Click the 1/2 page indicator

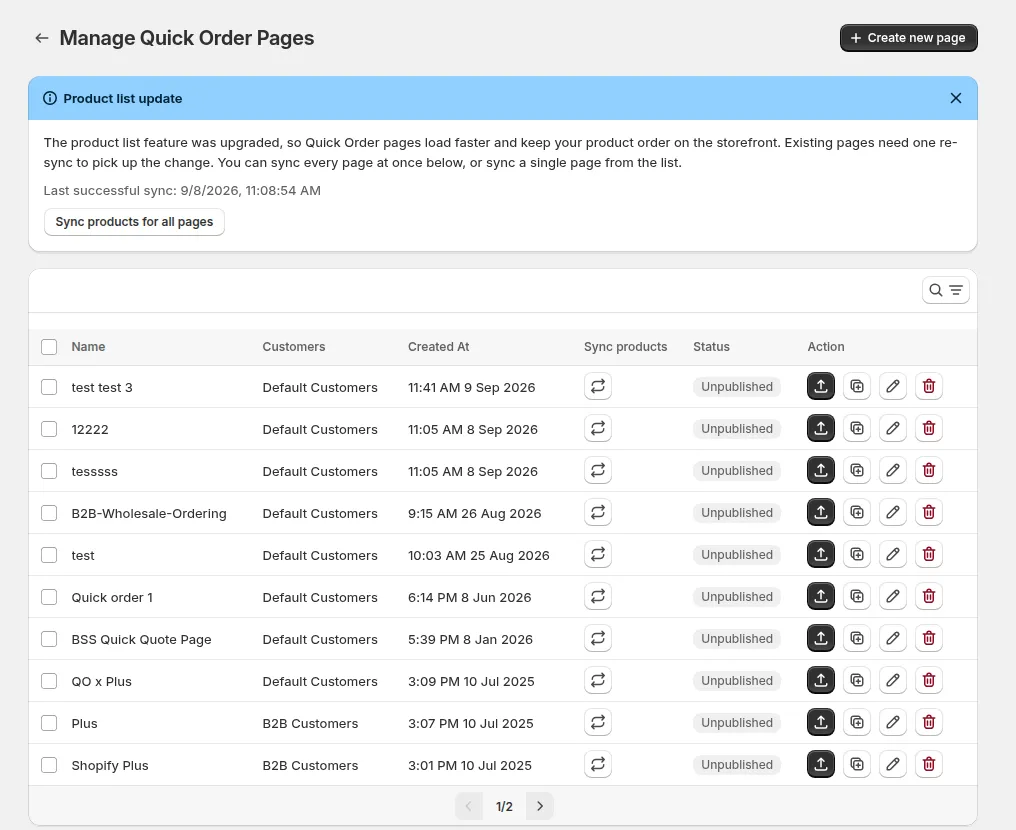504,807
